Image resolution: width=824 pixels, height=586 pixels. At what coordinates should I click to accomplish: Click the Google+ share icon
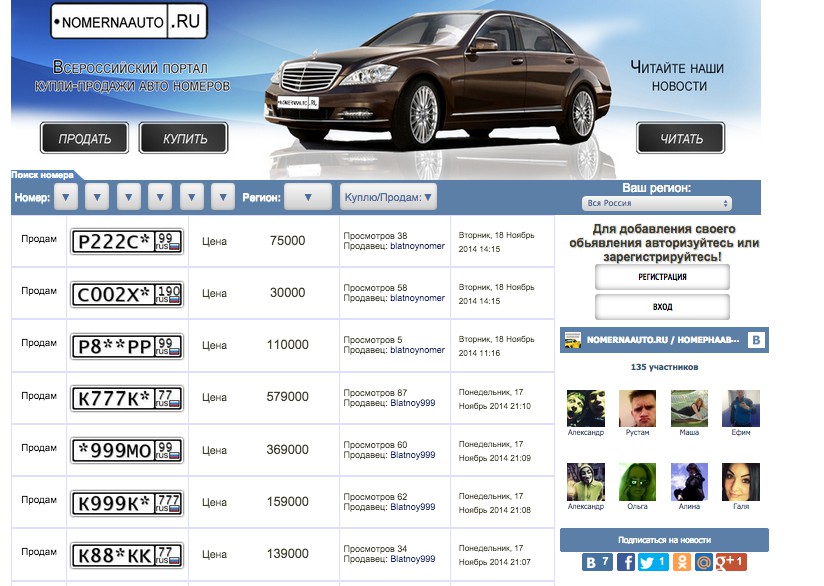tap(731, 562)
